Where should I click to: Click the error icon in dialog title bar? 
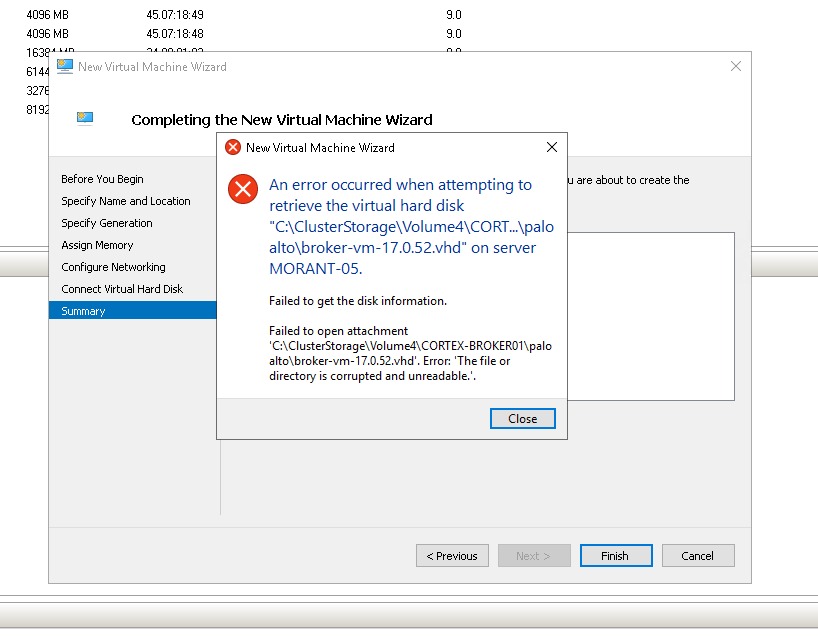tap(231, 146)
